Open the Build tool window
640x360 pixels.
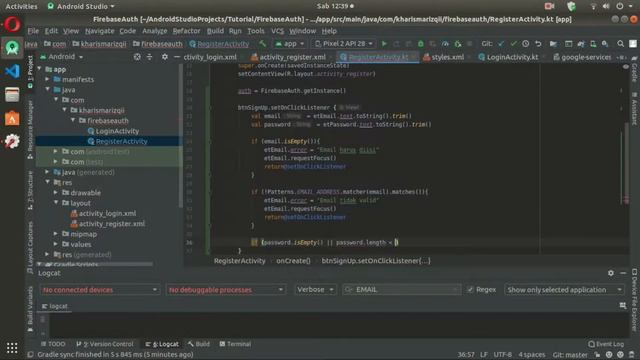click(199, 344)
